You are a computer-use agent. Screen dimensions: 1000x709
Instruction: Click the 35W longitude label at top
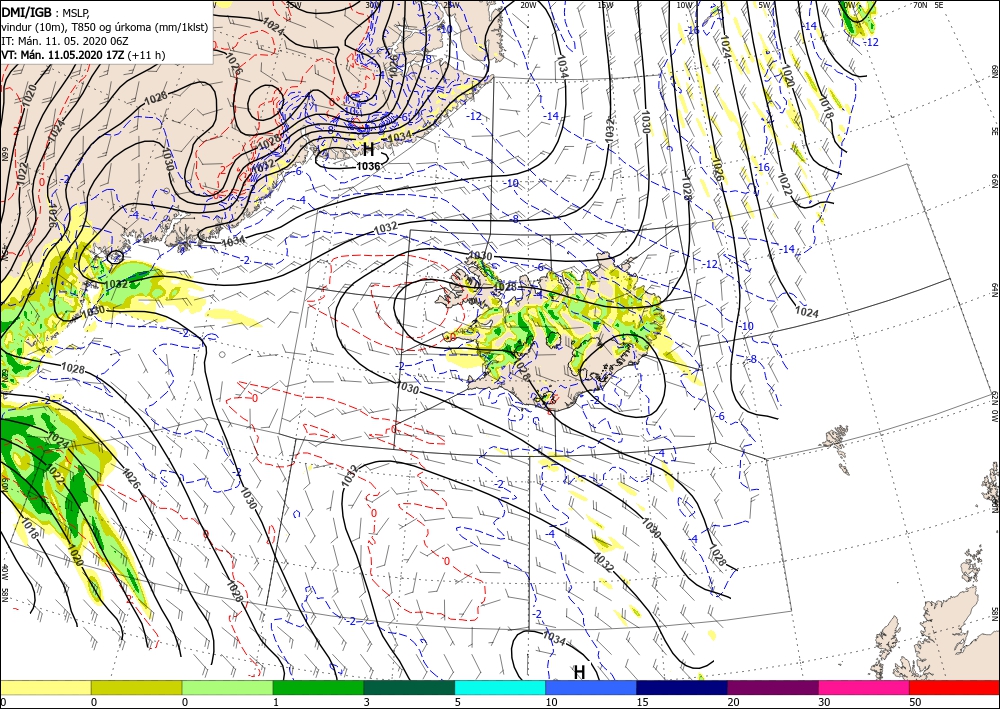coord(293,5)
